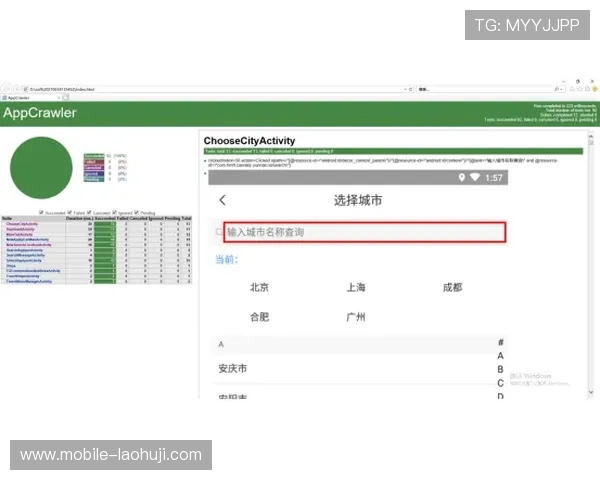This screenshot has height=480, width=600.
Task: Click the AppCrawler header title
Action: click(x=39, y=113)
